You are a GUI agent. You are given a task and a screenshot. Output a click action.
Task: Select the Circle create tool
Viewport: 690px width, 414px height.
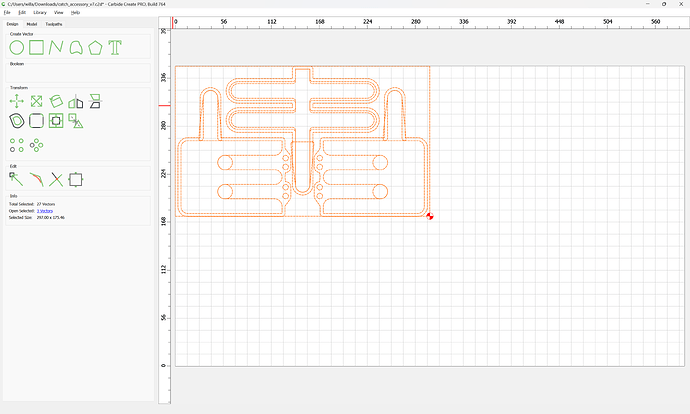(x=17, y=48)
